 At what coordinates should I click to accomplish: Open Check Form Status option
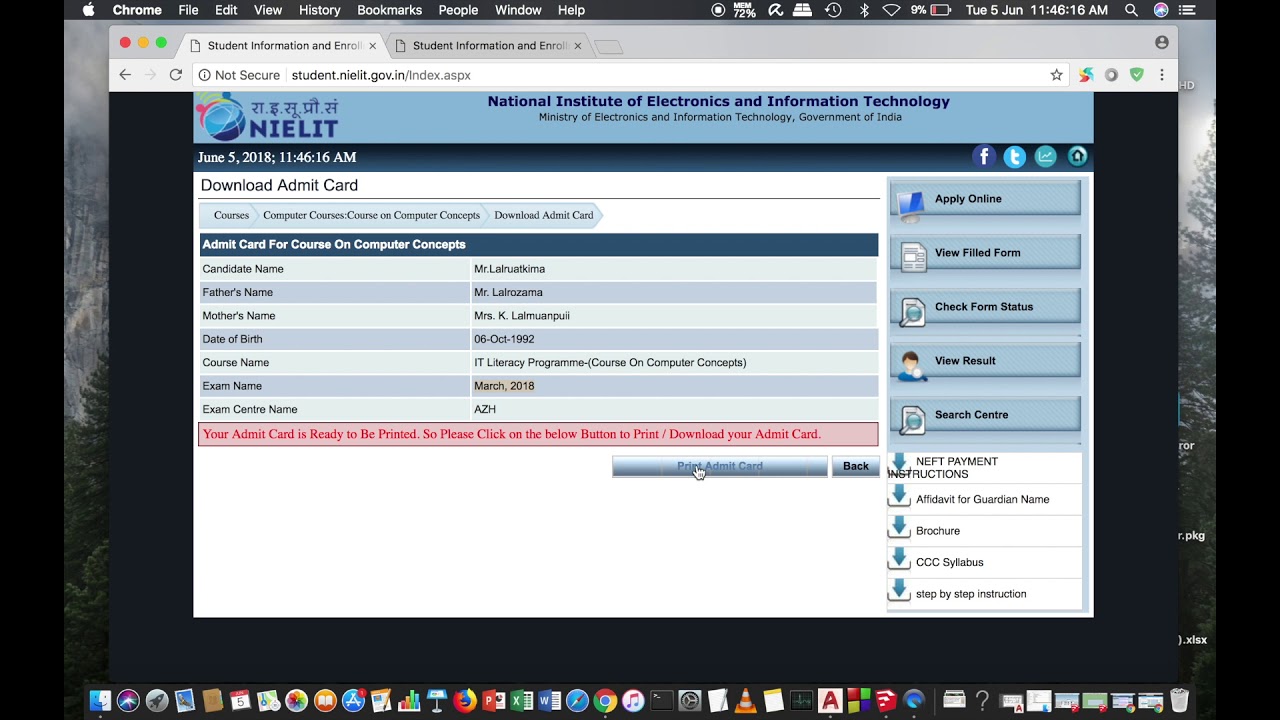coord(985,307)
